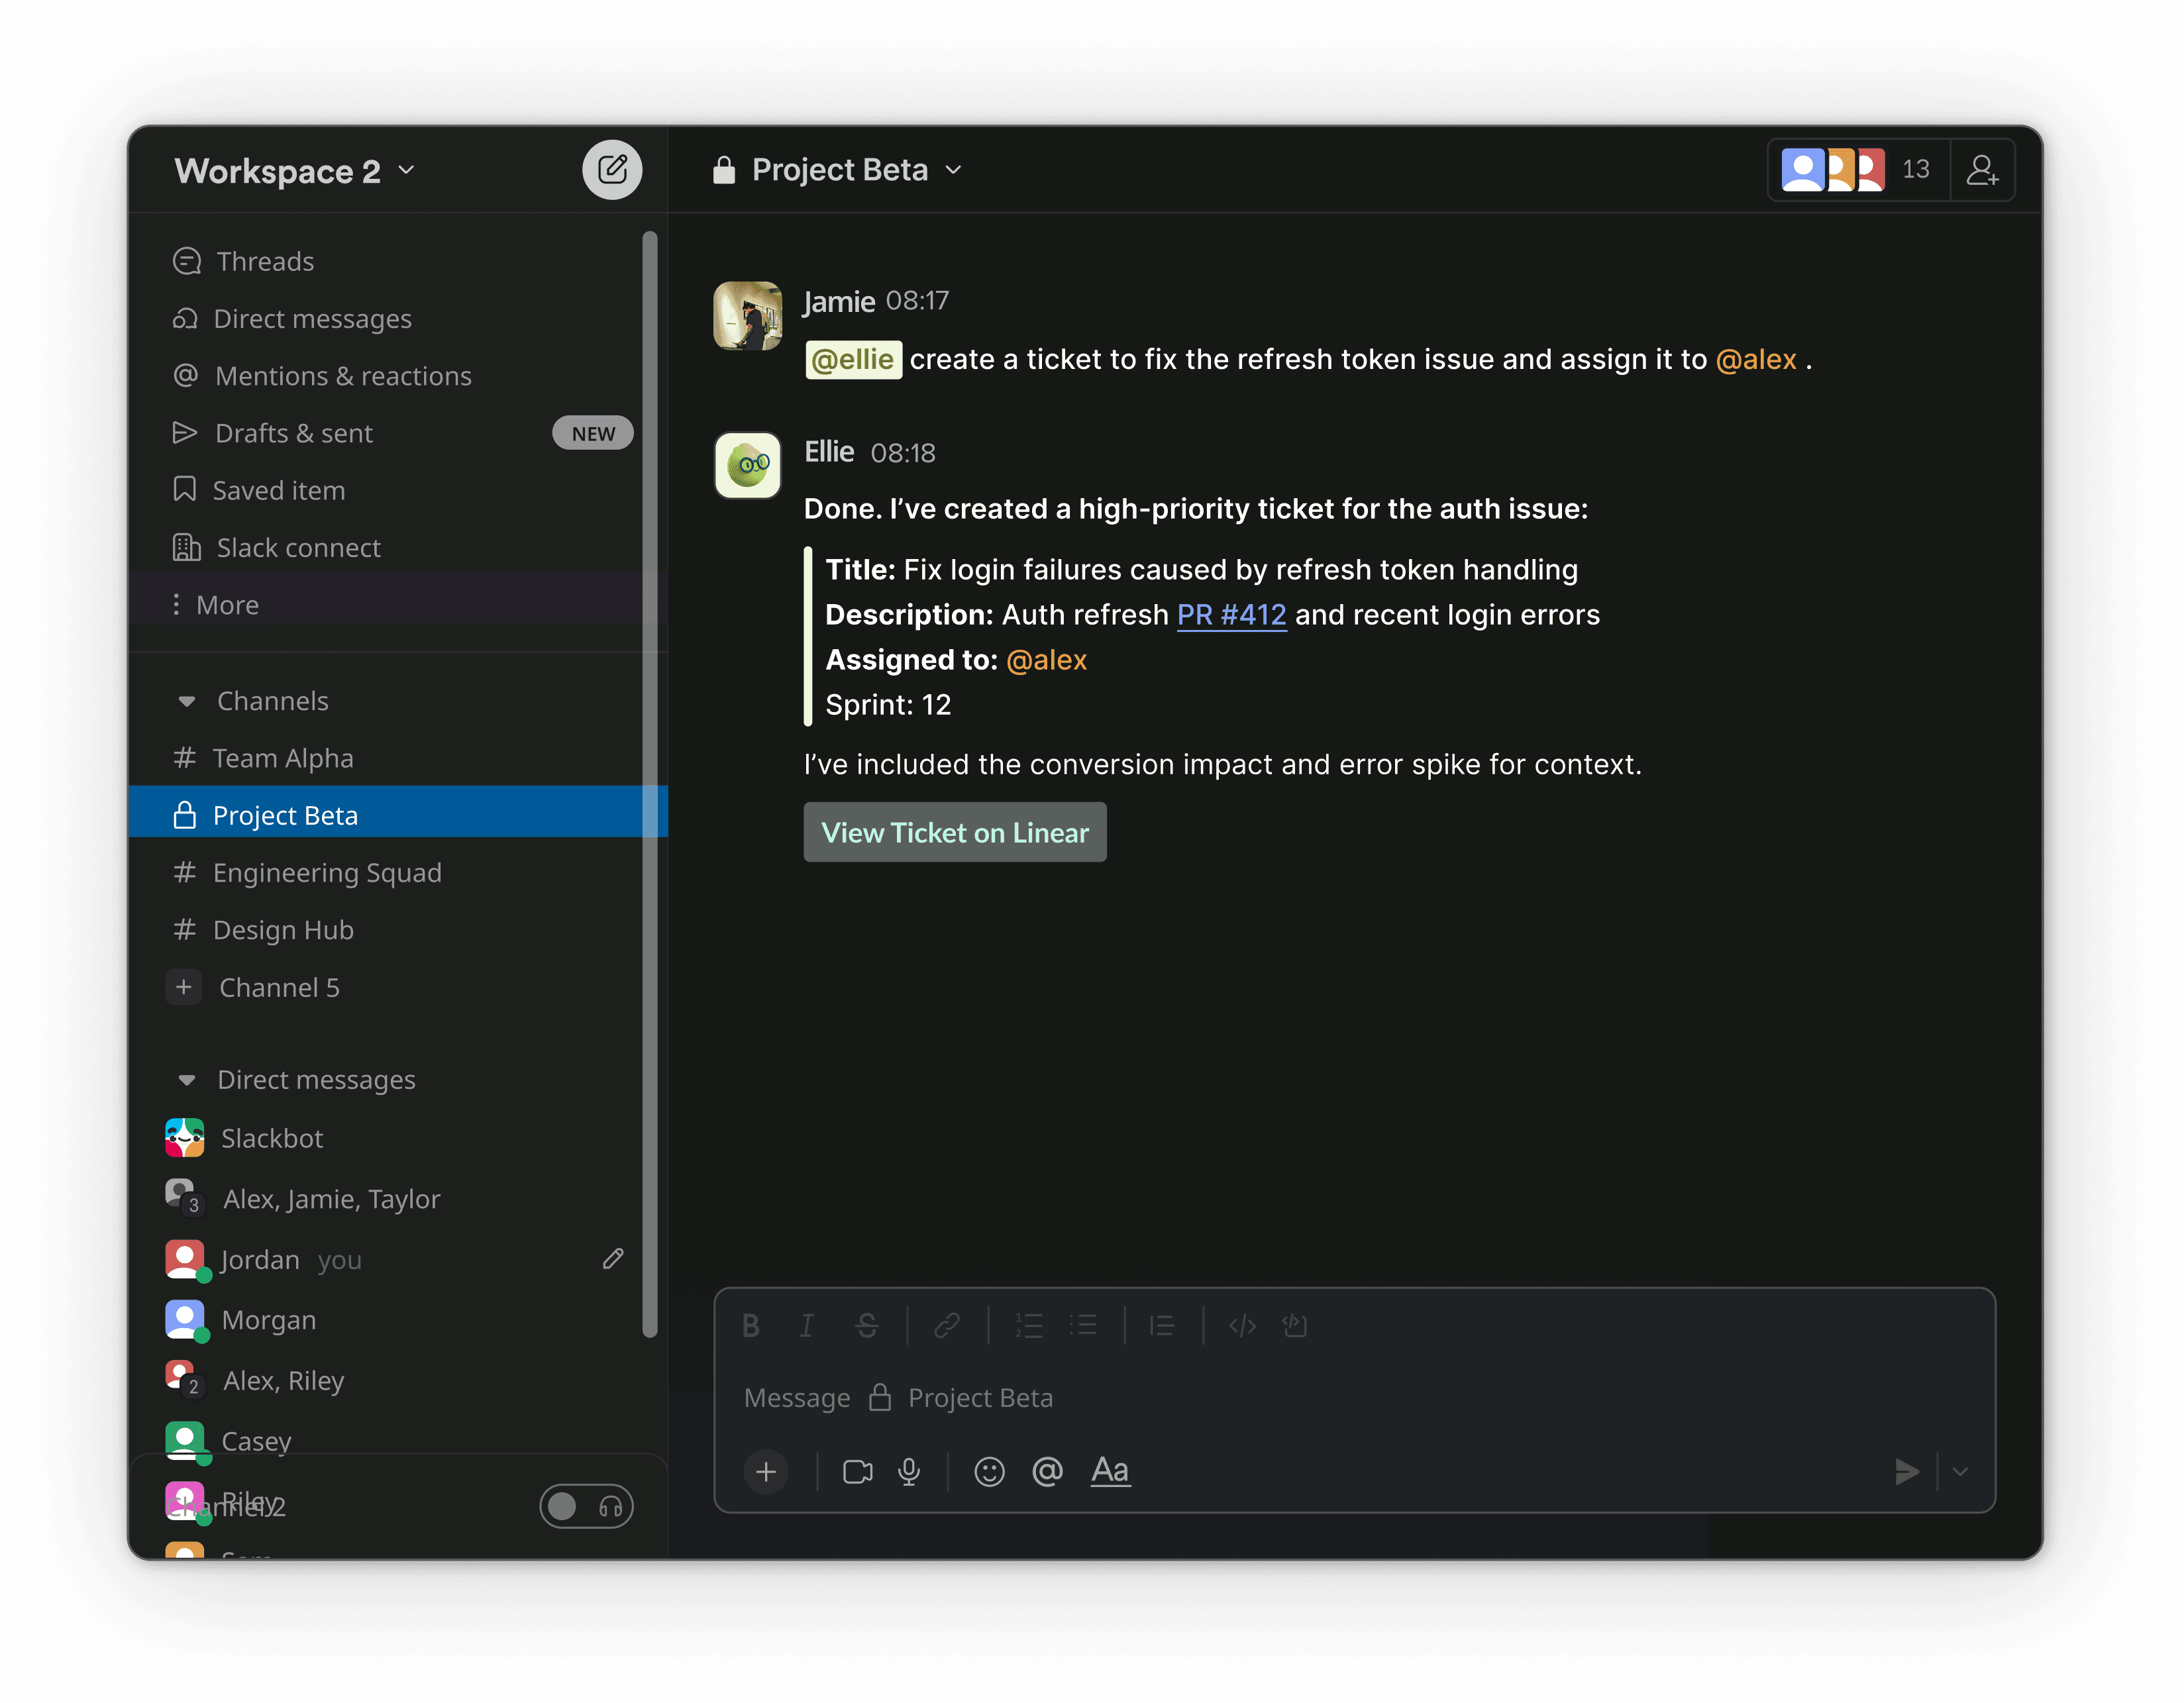Select the Engineering Squad channel
This screenshot has width=2184, height=1703.
[x=327, y=873]
